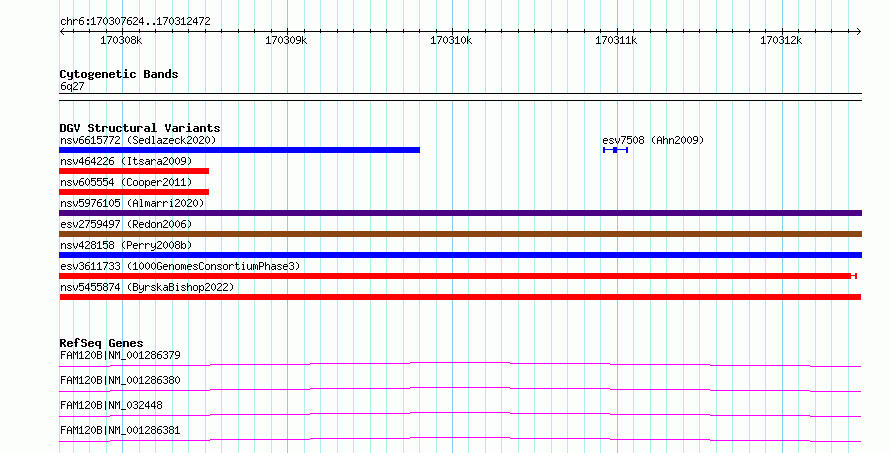The width and height of the screenshot is (890, 453).
Task: Select the red nsv5455874 variant bar
Action: click(460, 297)
